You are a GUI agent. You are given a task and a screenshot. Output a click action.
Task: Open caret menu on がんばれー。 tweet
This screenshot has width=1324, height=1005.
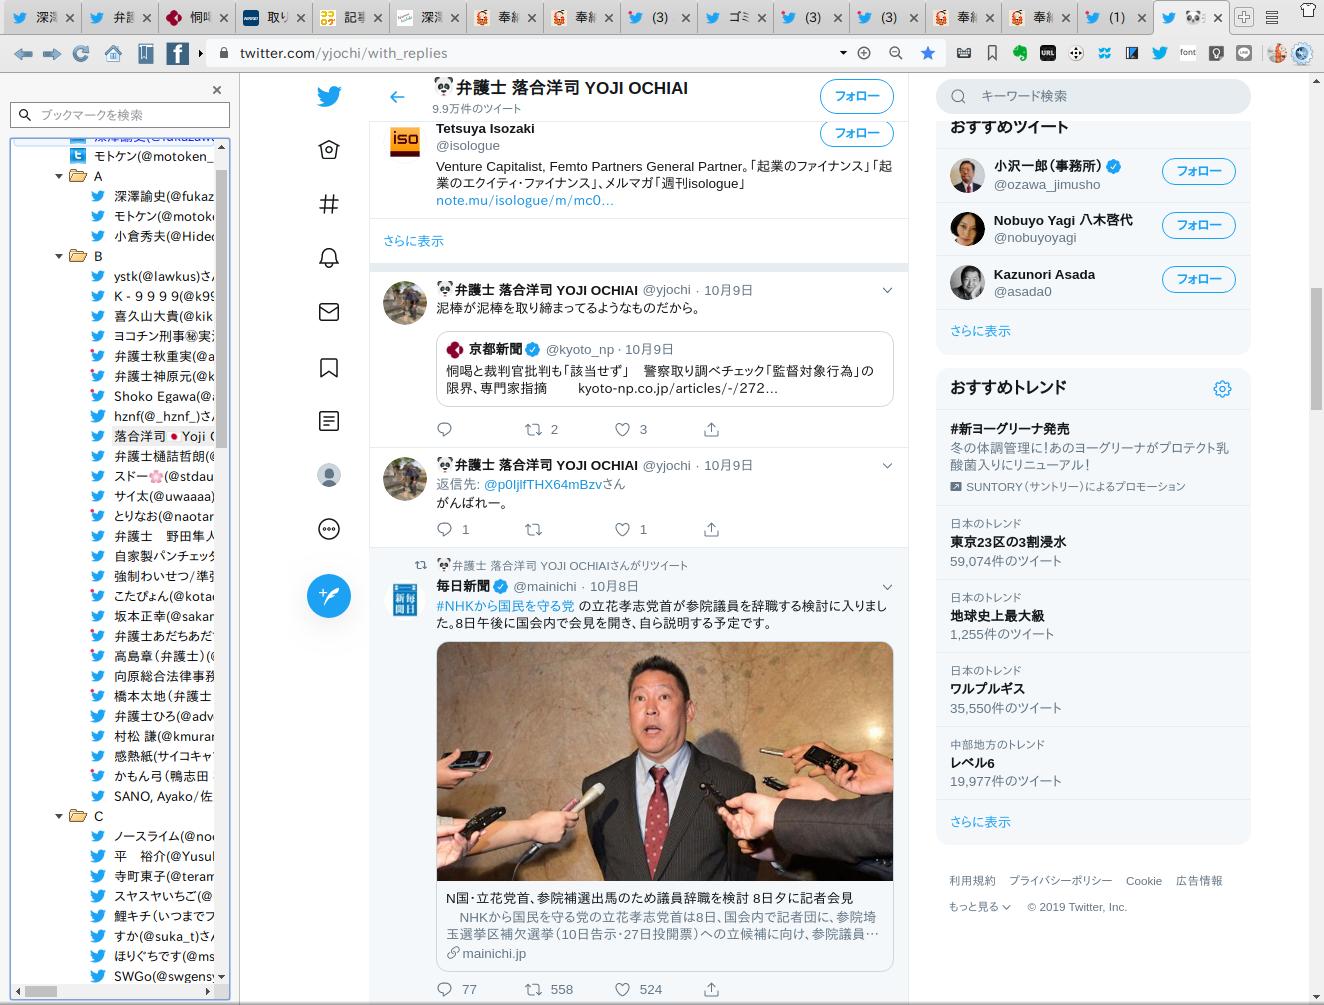[887, 465]
